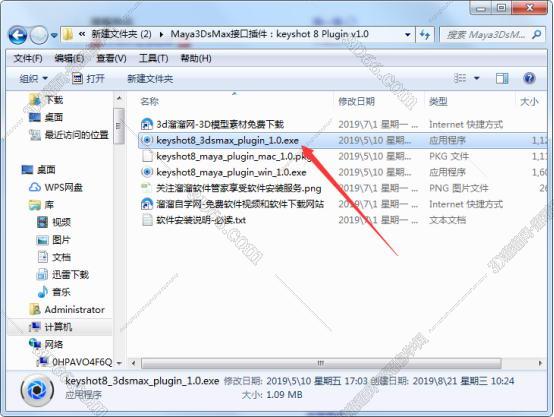Open the 文件(F) menu

pos(28,58)
